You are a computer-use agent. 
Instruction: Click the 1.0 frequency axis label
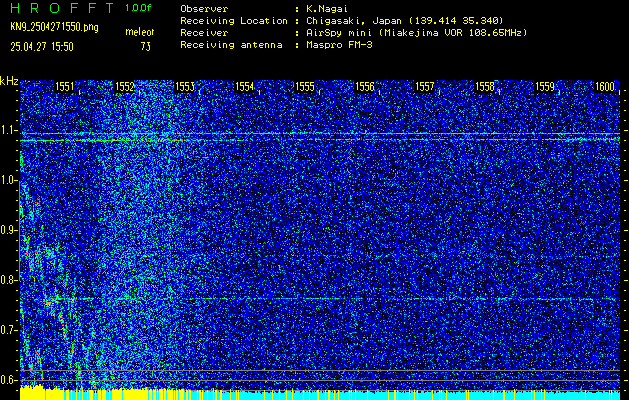click(x=8, y=181)
